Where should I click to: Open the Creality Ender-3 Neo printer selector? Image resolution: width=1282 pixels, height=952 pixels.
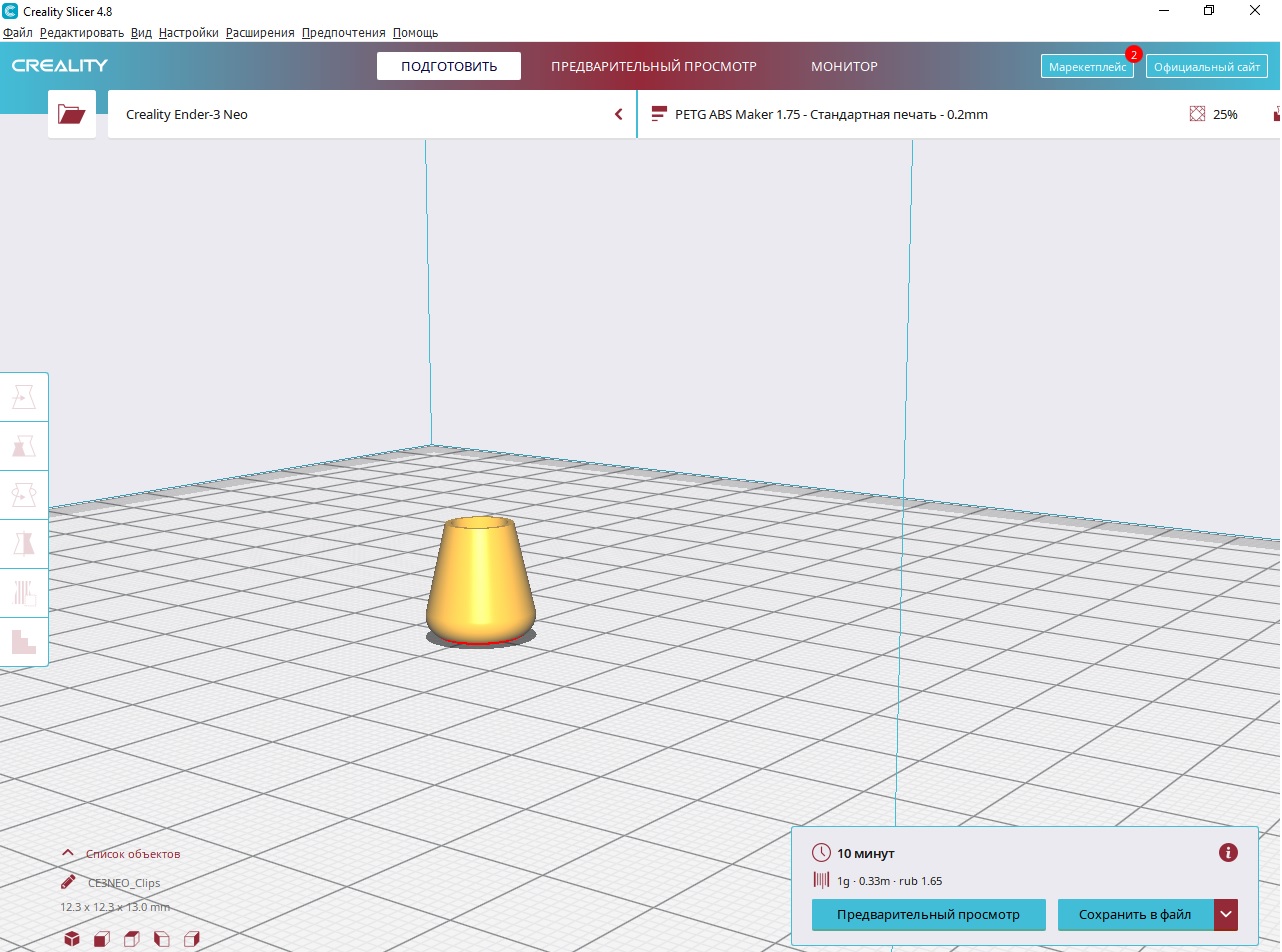[371, 114]
